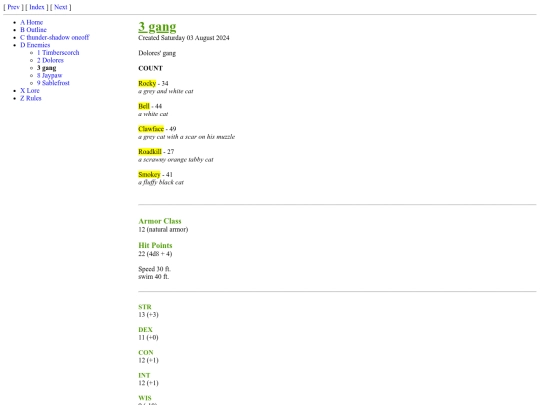This screenshot has width=540, height=405.
Task: Open the A Home page
Action: (31, 22)
